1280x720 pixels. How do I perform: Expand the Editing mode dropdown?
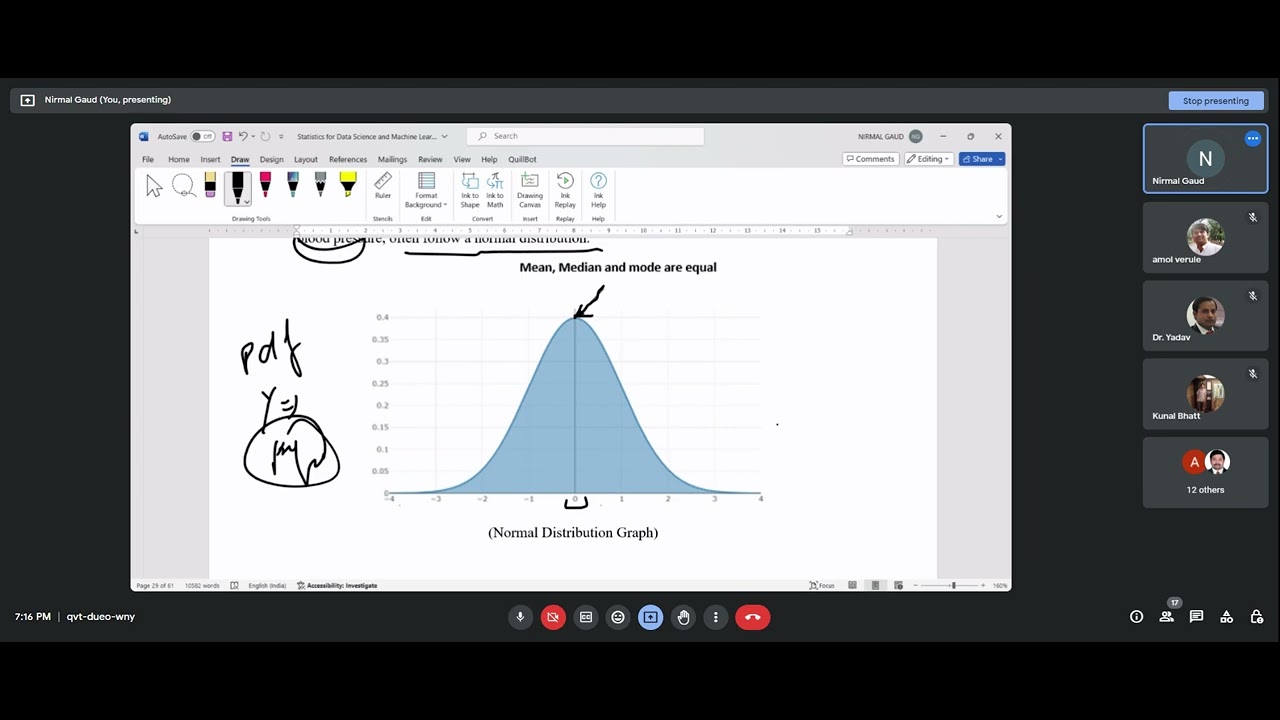(928, 159)
